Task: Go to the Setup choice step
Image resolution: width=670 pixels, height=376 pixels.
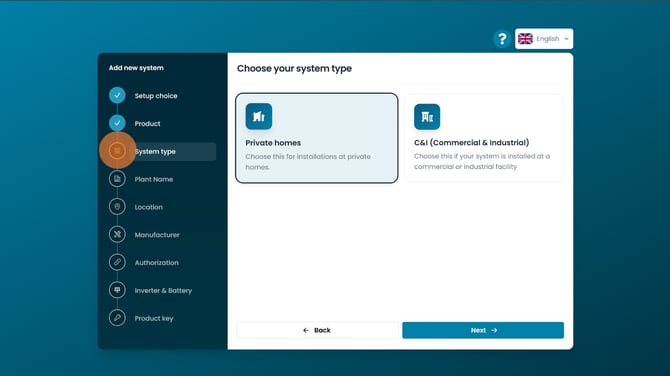Action: [156, 96]
